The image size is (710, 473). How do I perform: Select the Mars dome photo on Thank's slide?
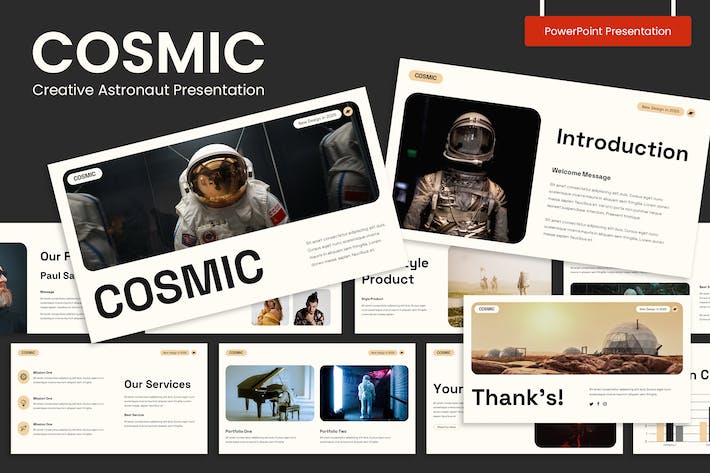[577, 338]
